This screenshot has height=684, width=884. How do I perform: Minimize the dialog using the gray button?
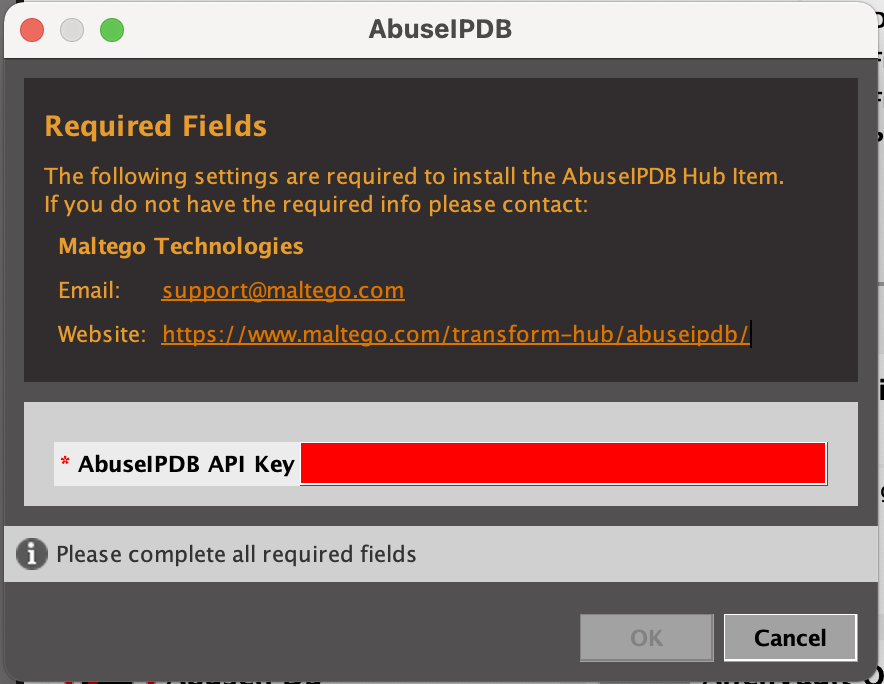(x=72, y=30)
